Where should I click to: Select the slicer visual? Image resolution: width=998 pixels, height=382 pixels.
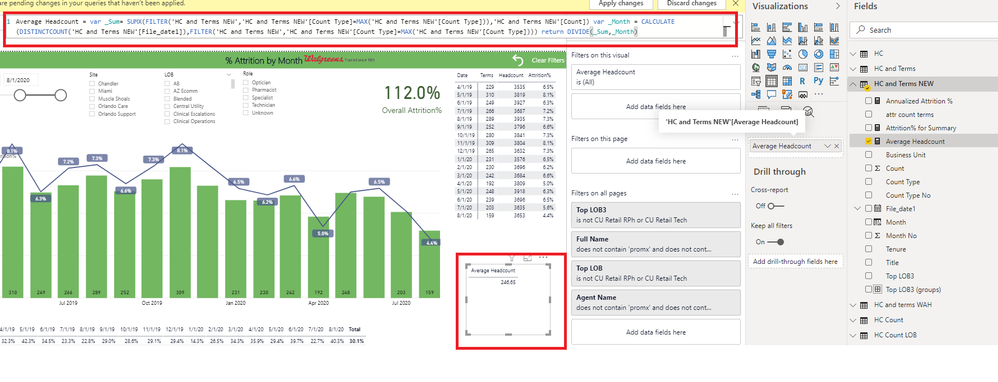(x=756, y=81)
